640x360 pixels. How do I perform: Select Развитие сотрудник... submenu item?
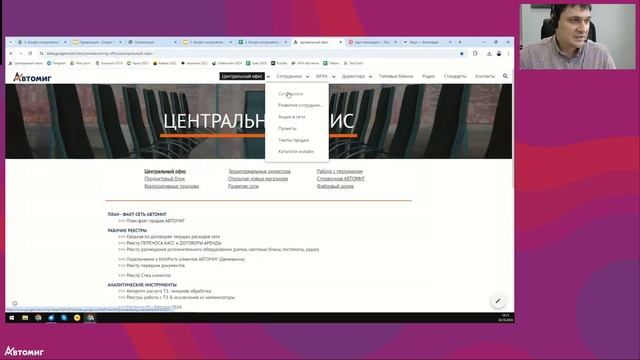pos(300,105)
